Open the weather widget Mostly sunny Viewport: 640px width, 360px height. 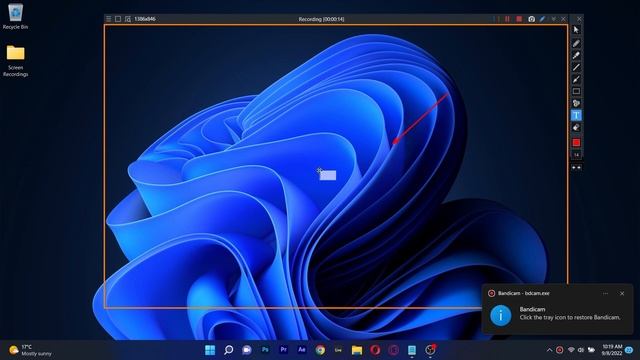click(30, 350)
